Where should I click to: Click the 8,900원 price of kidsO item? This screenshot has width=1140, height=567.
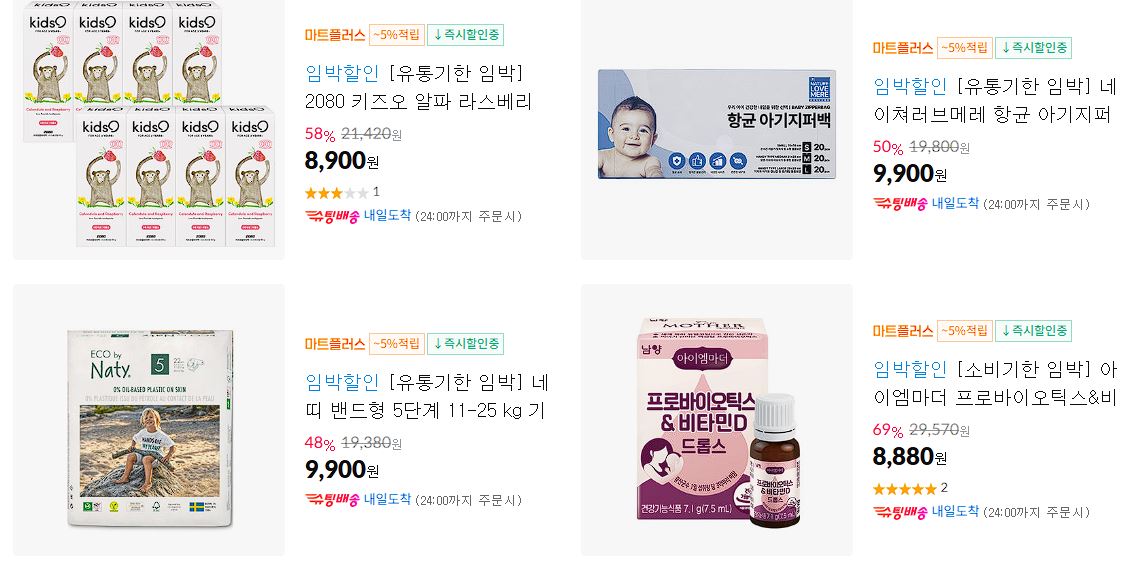click(342, 161)
